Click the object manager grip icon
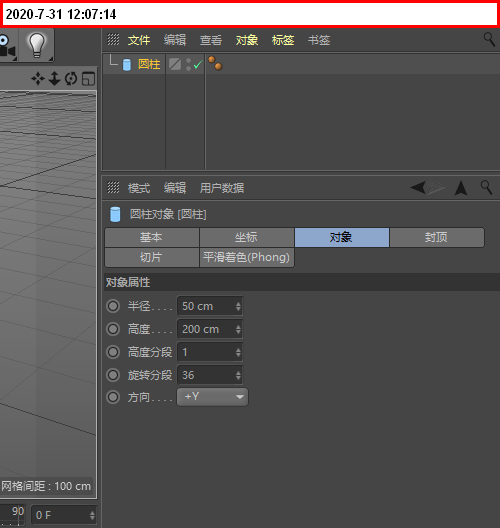This screenshot has height=528, width=500. click(x=113, y=40)
